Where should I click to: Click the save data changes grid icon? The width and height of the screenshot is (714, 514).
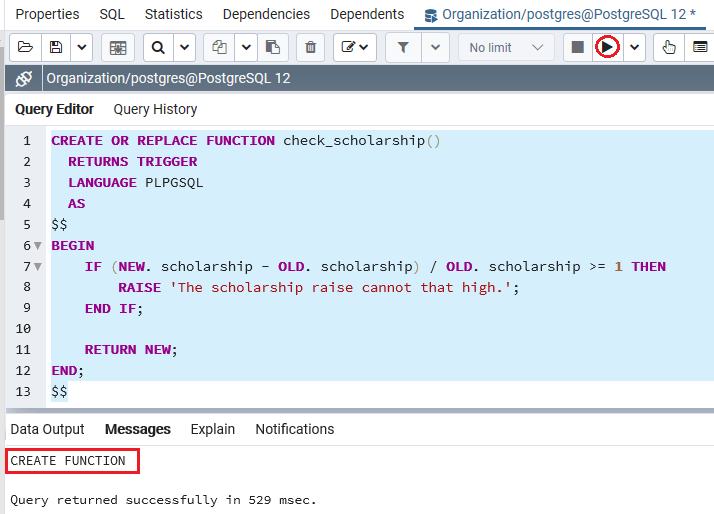[x=118, y=47]
